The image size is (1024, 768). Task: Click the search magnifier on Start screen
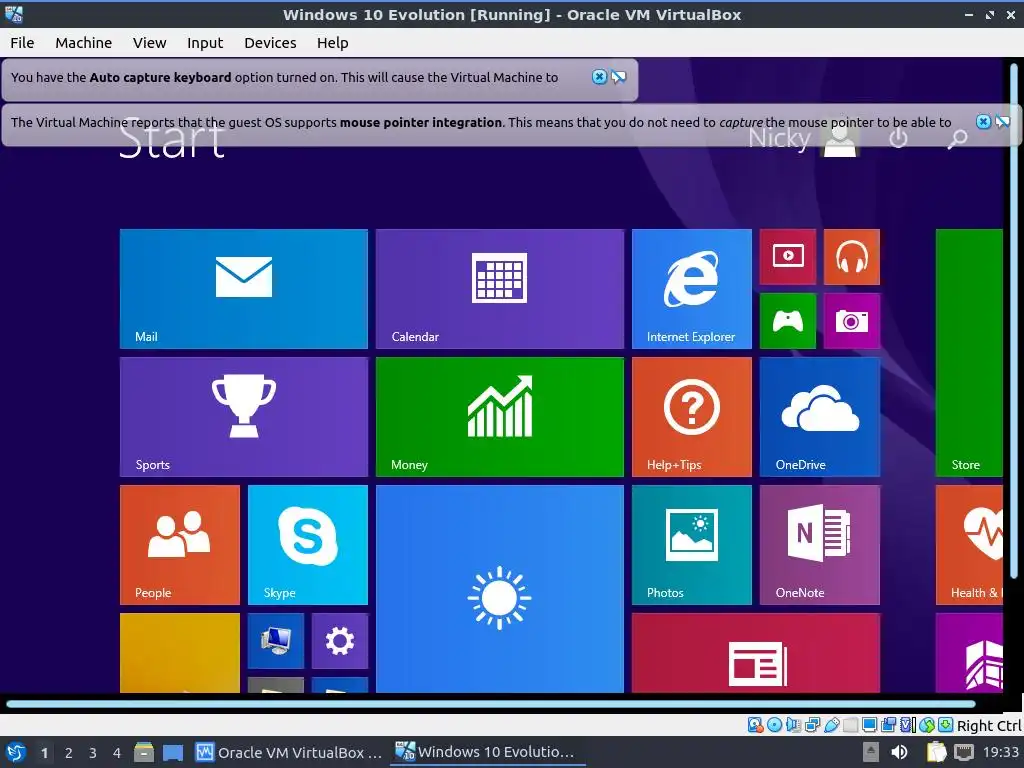coord(957,138)
